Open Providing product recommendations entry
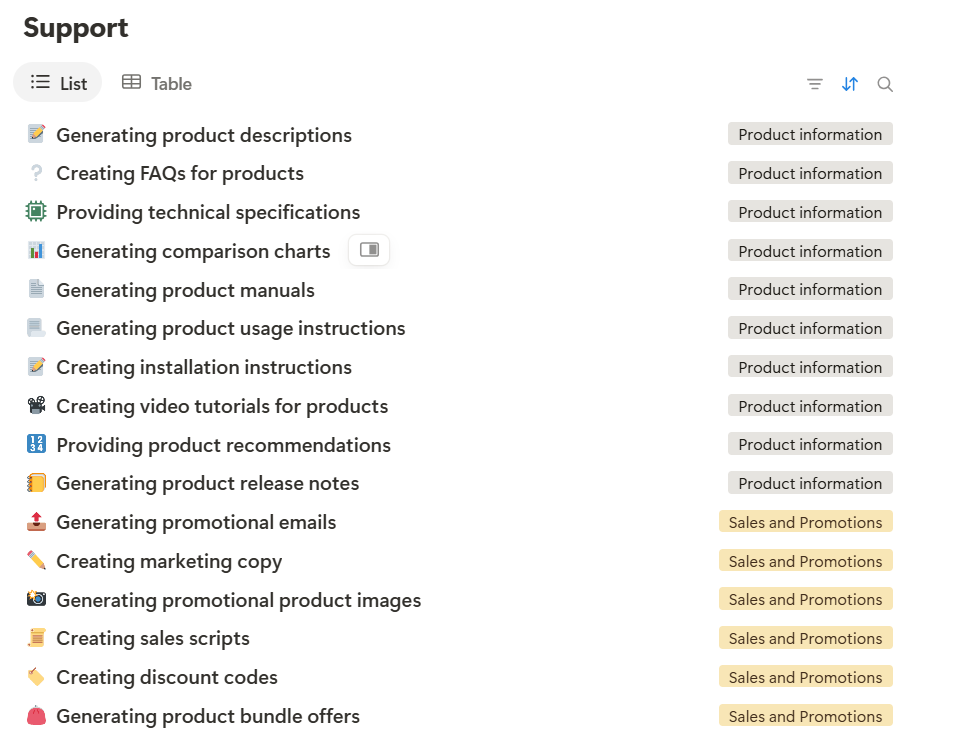Viewport: 967px width, 730px height. [x=223, y=445]
